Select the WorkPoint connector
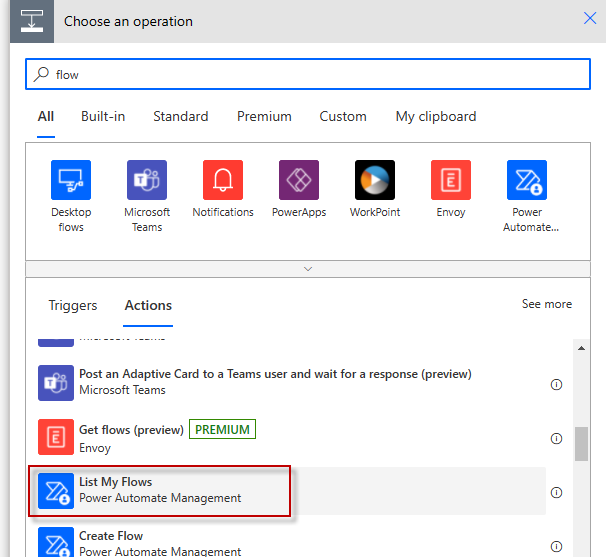 click(375, 180)
